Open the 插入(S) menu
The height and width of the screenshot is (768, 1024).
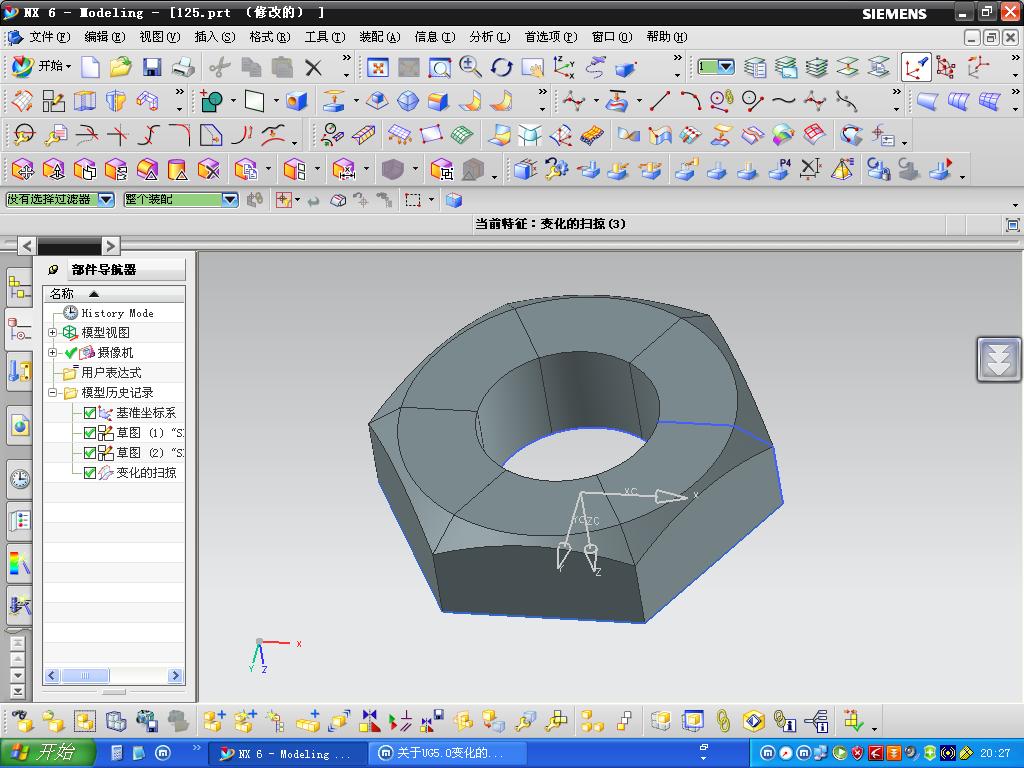[214, 37]
